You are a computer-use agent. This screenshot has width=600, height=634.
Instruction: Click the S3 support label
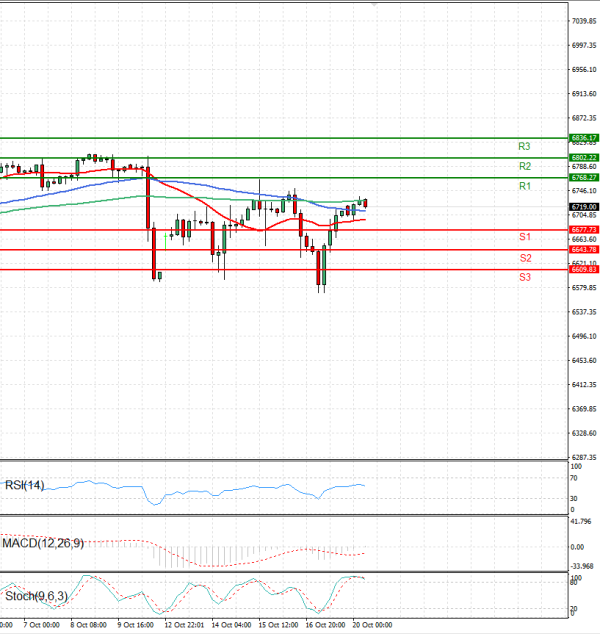[524, 277]
